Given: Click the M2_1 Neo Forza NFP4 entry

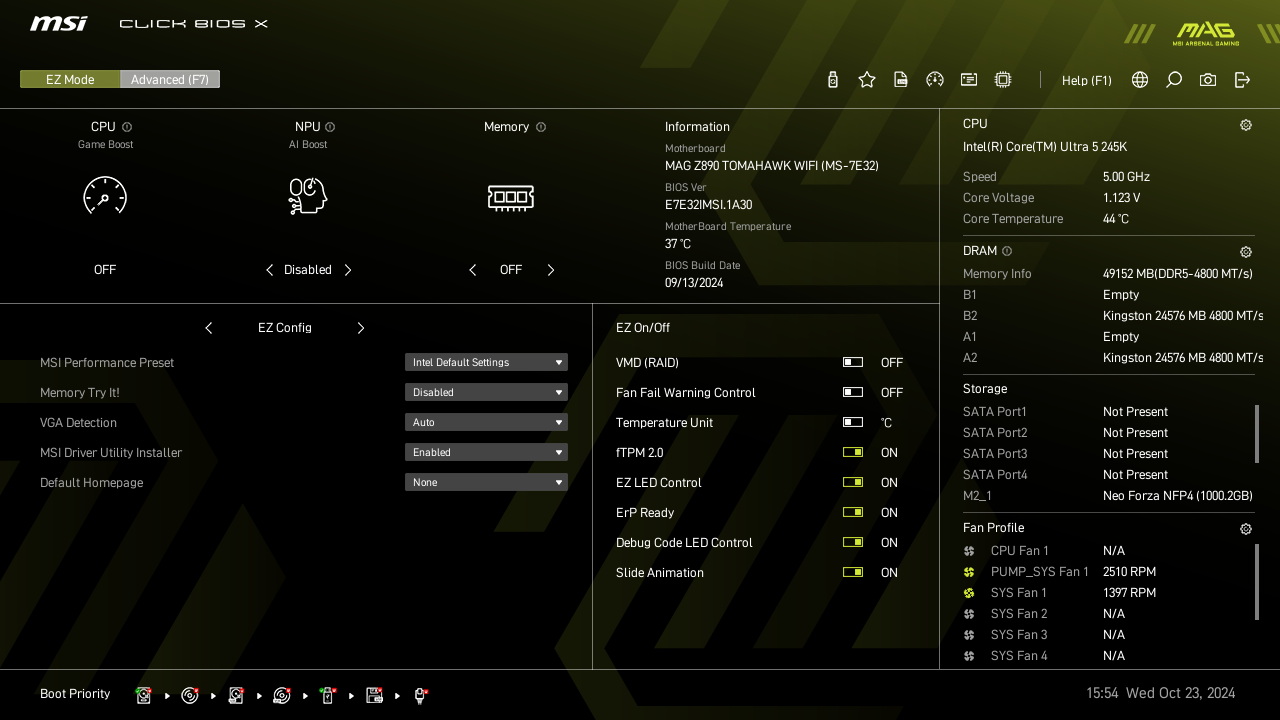Looking at the screenshot, I should 1108,496.
